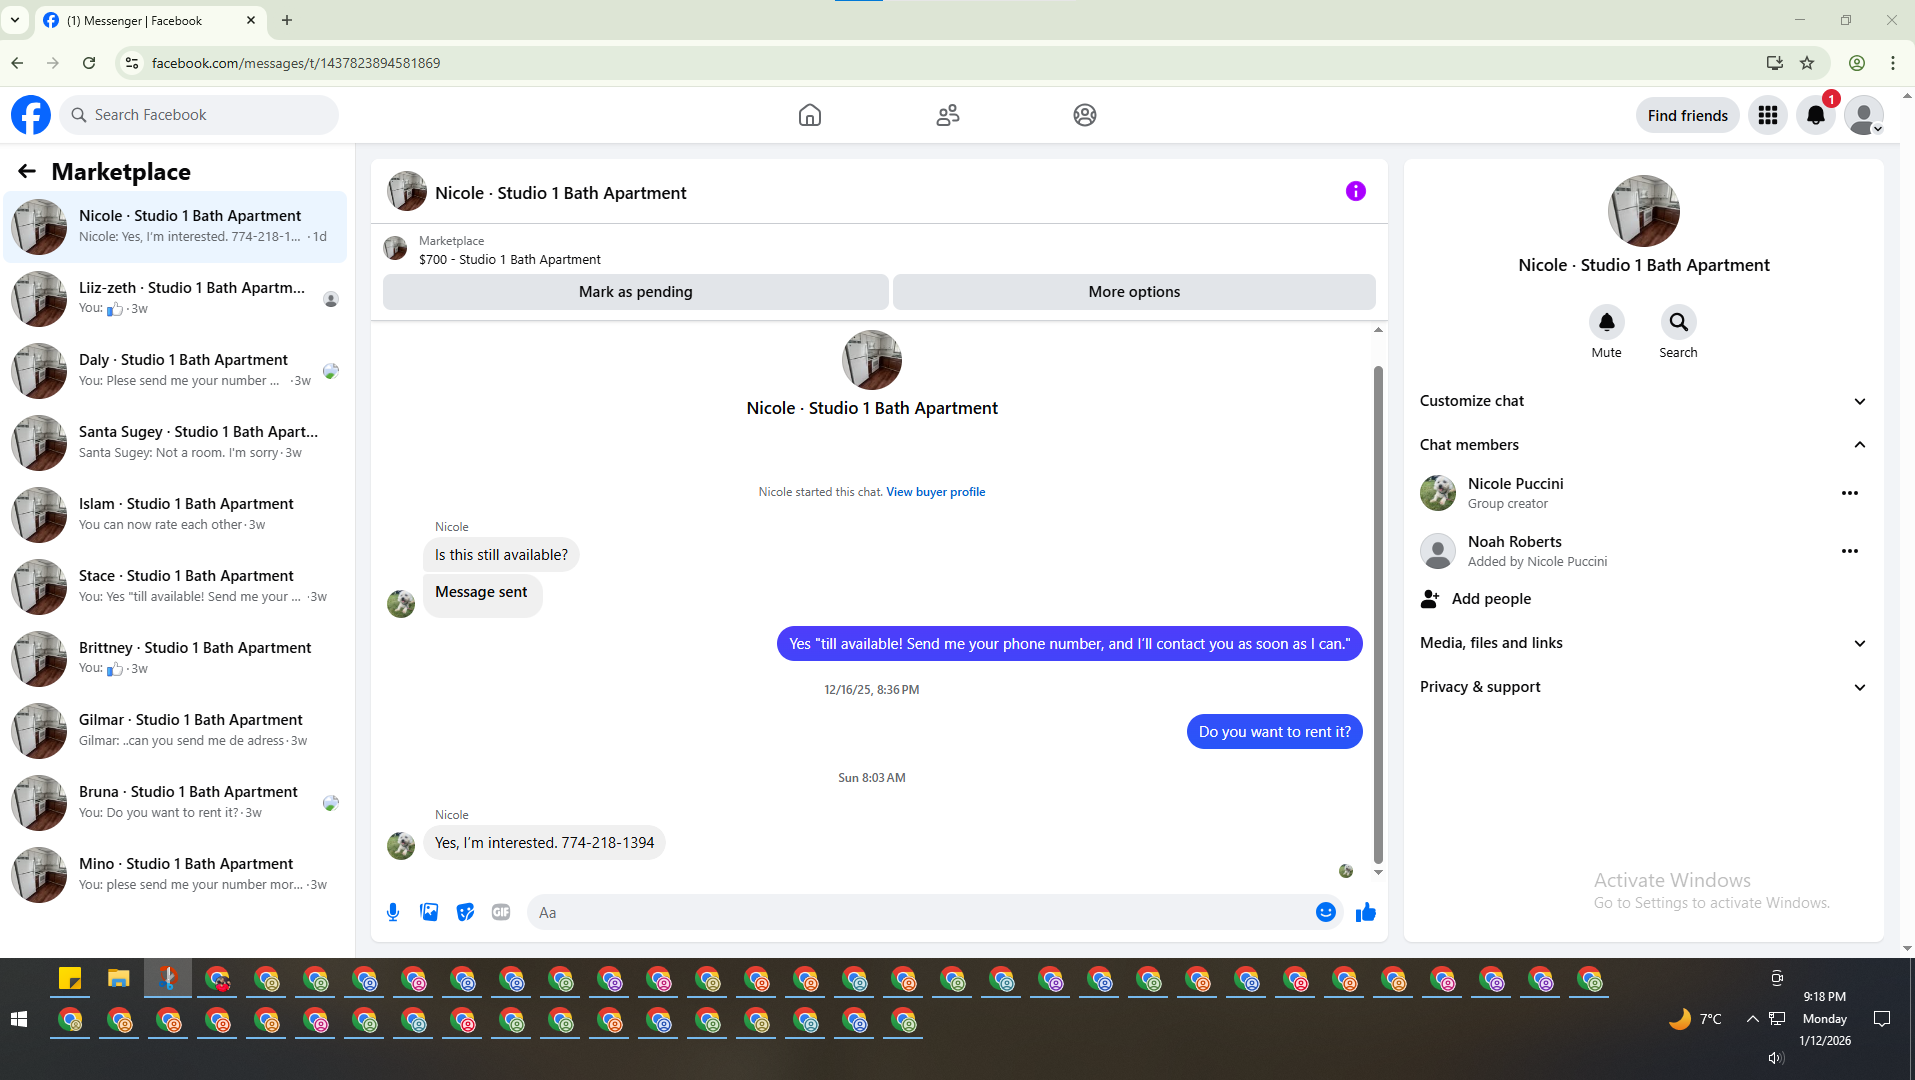This screenshot has height=1080, width=1915.
Task: Open a new browser tab
Action: click(287, 20)
